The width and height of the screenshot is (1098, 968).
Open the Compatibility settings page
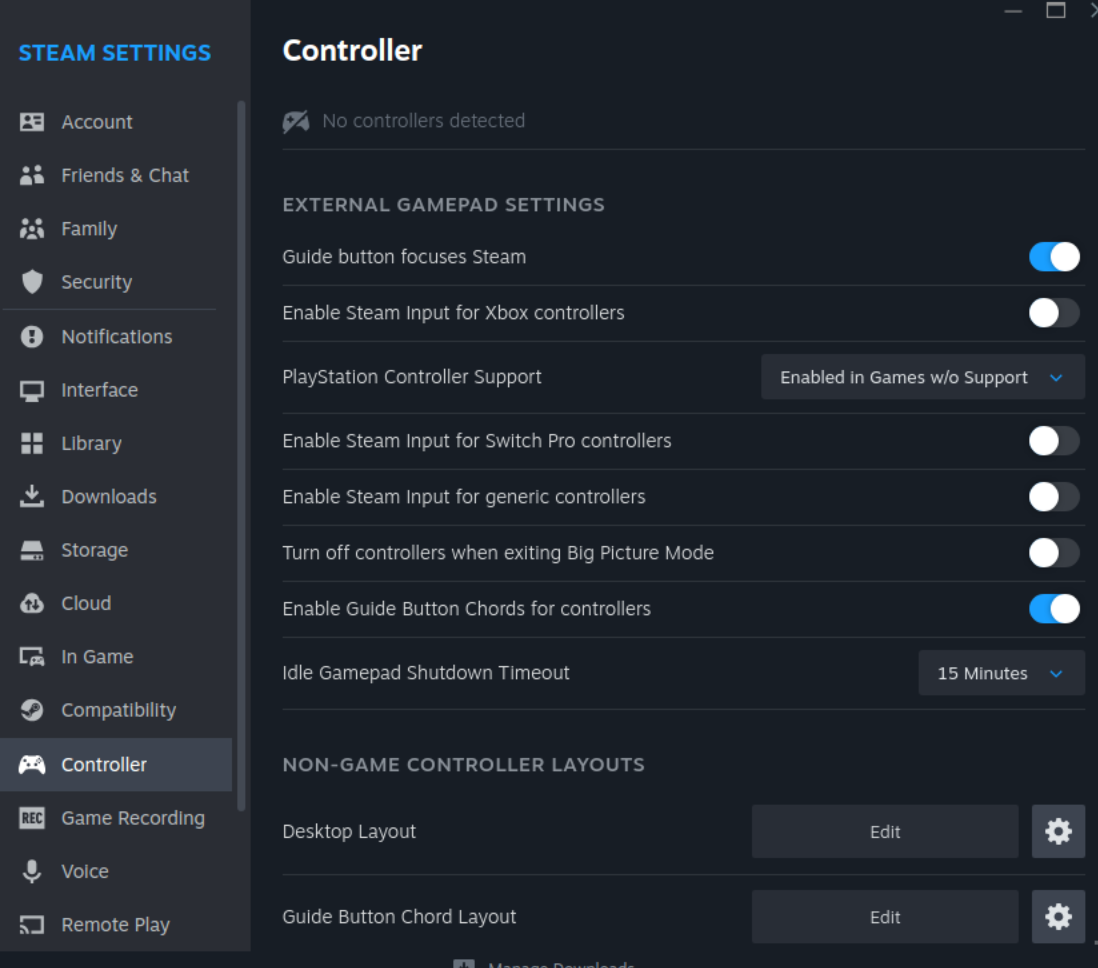116,710
